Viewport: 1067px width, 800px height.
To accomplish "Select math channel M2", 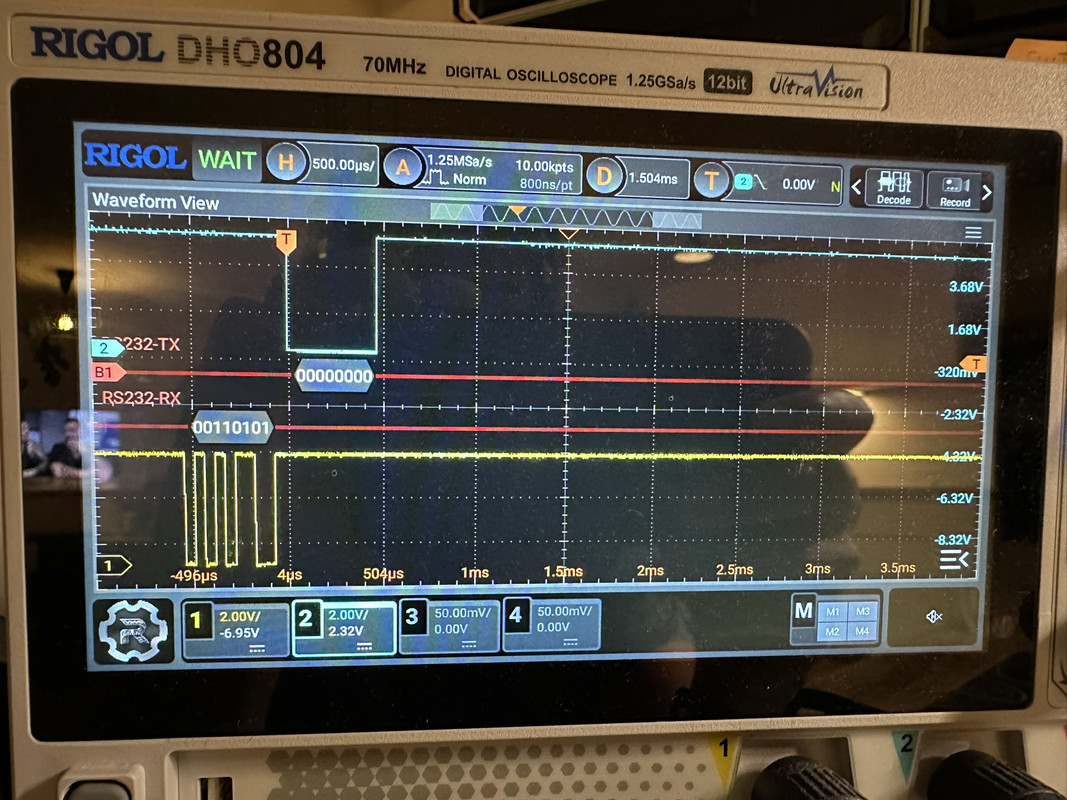I will tap(832, 632).
